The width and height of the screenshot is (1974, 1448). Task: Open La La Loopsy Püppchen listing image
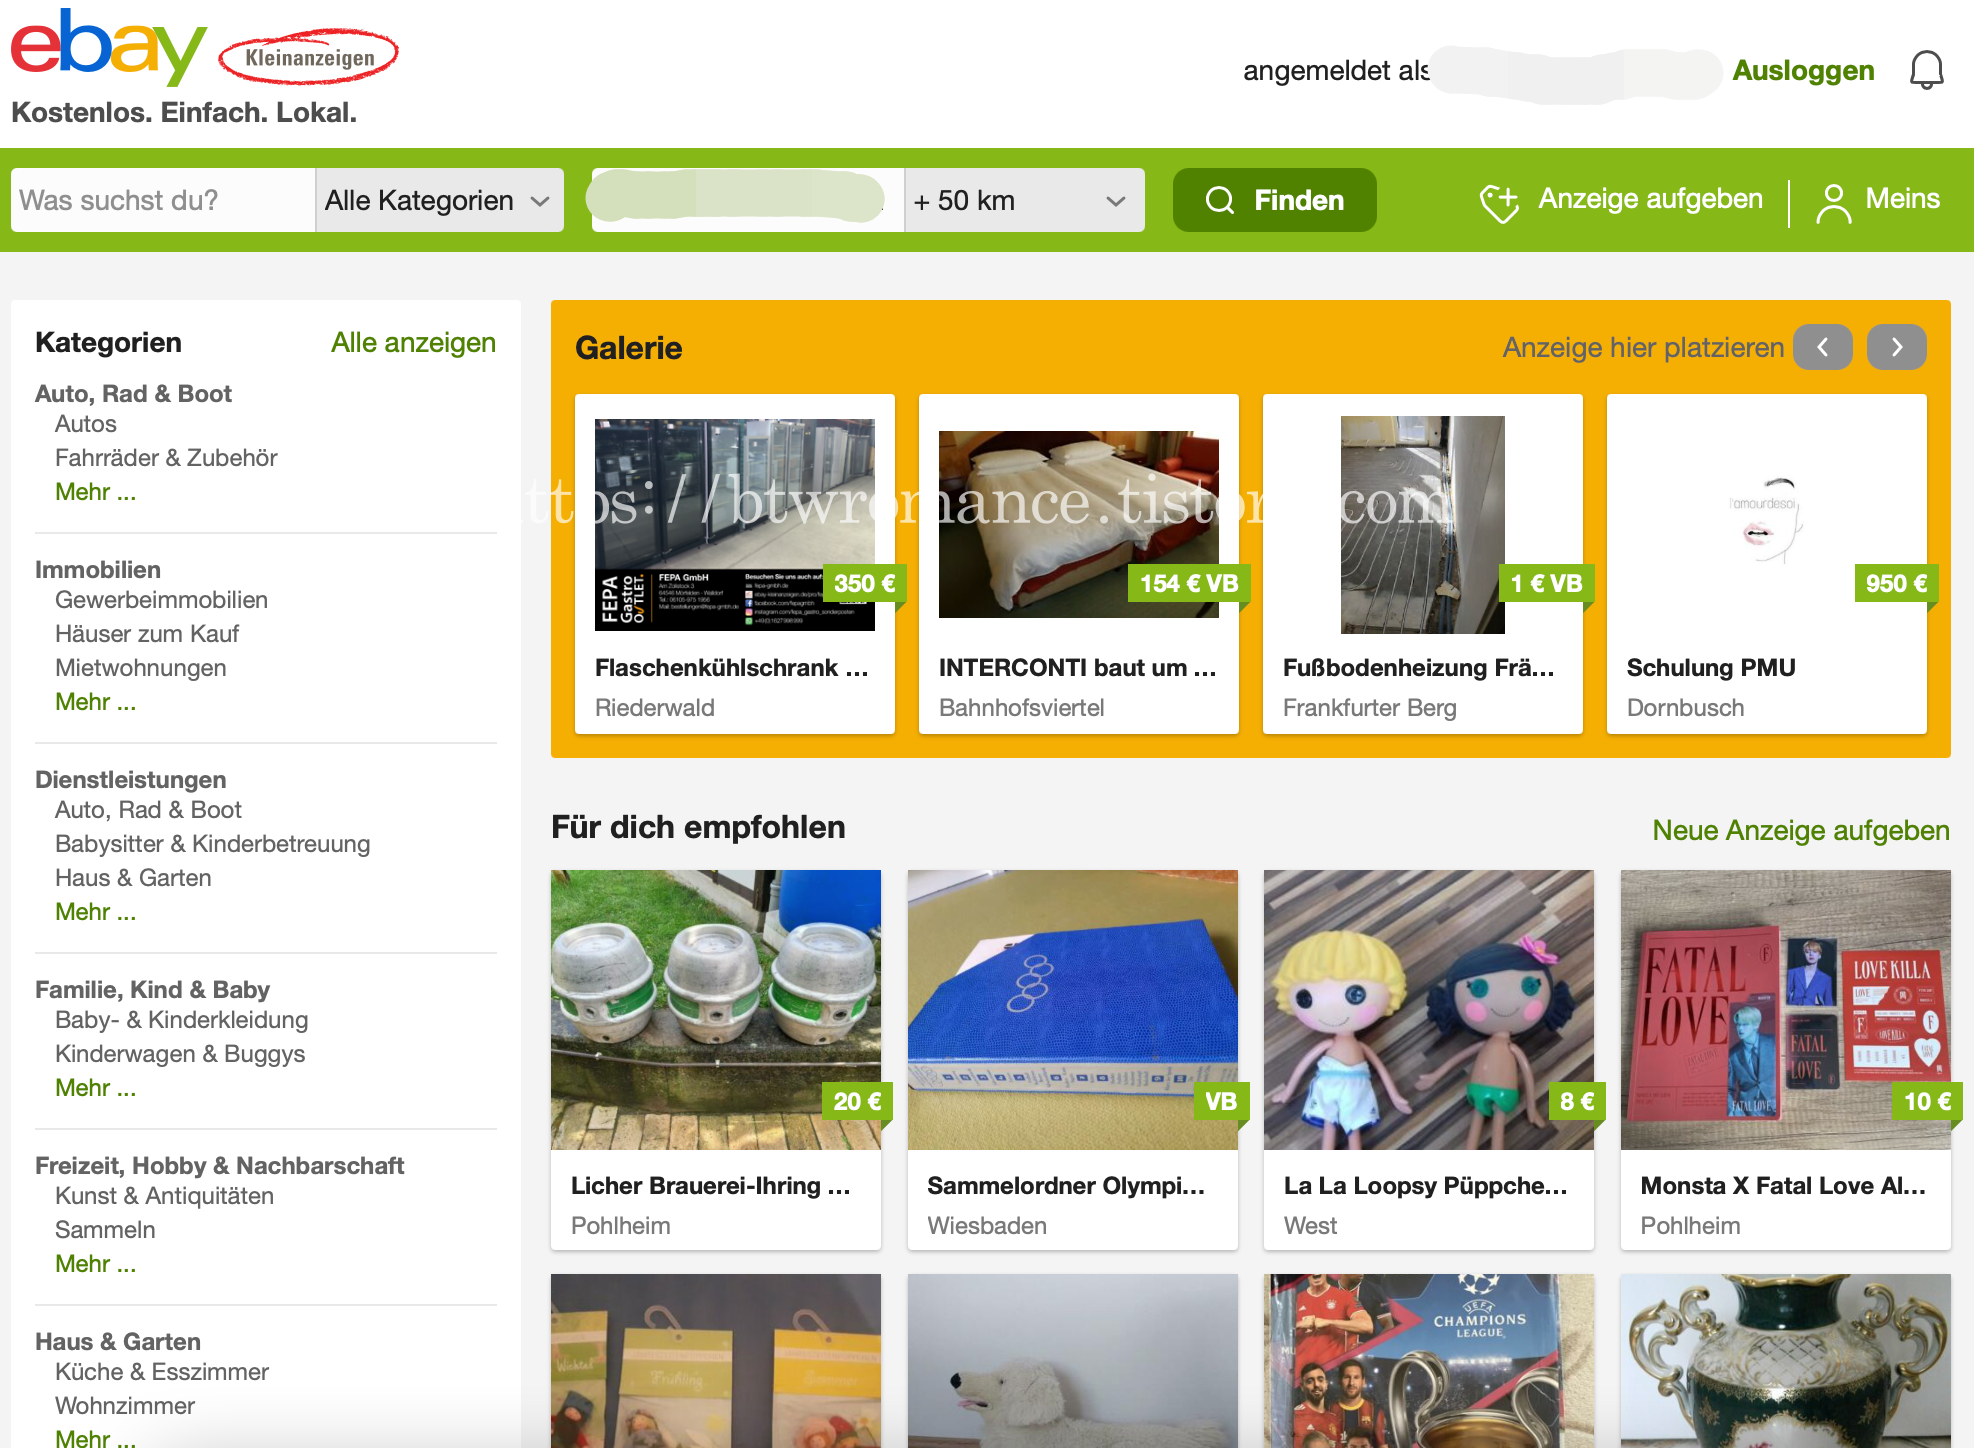coord(1428,1010)
